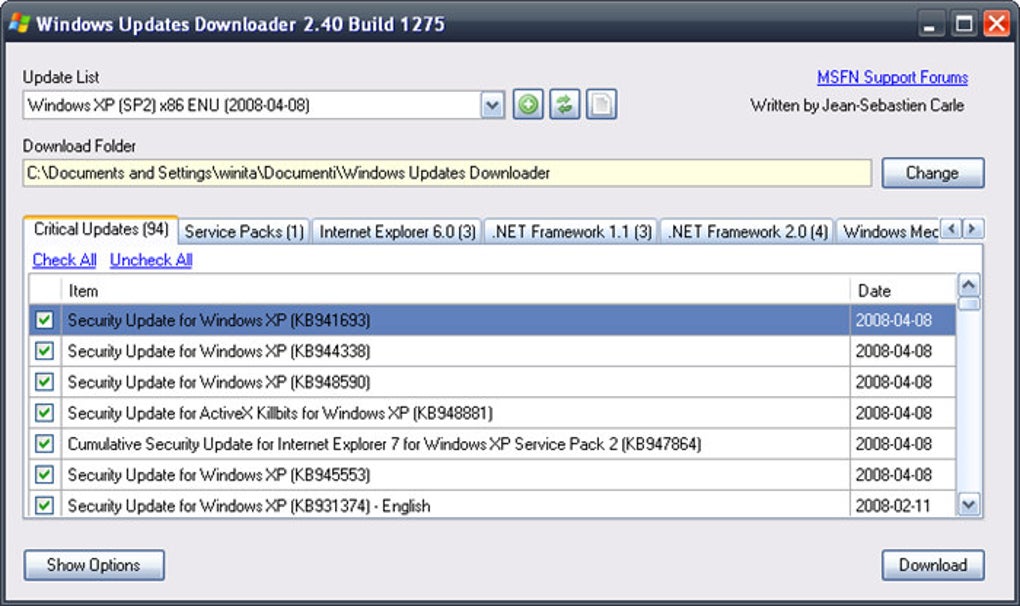Switch to .NET Framework 1.1 (3) tab

[x=572, y=232]
